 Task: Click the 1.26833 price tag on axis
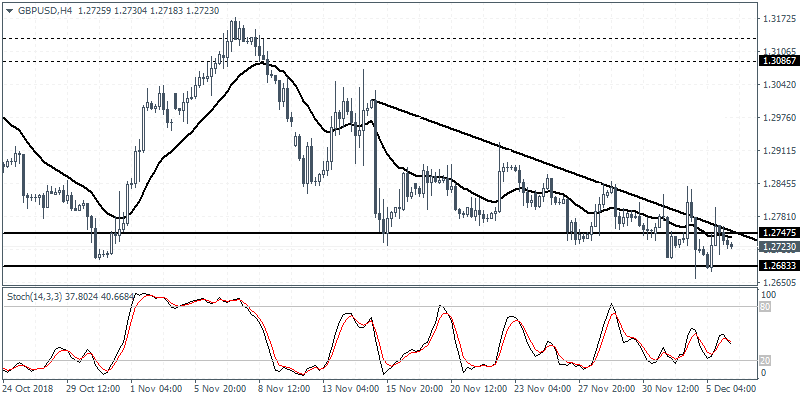778,266
